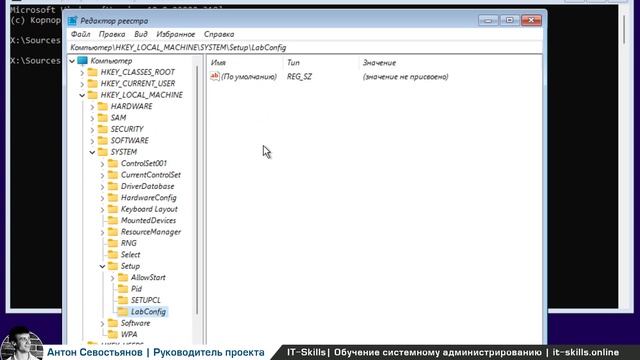This screenshot has height=360, width=640.
Task: Expand the Keyboard Layout key arrow
Action: pos(102,209)
